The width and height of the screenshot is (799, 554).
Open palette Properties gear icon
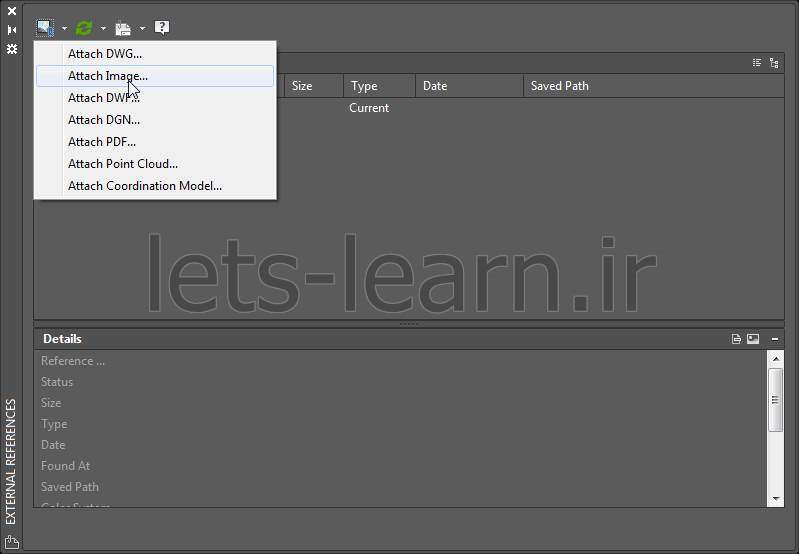click(x=12, y=49)
